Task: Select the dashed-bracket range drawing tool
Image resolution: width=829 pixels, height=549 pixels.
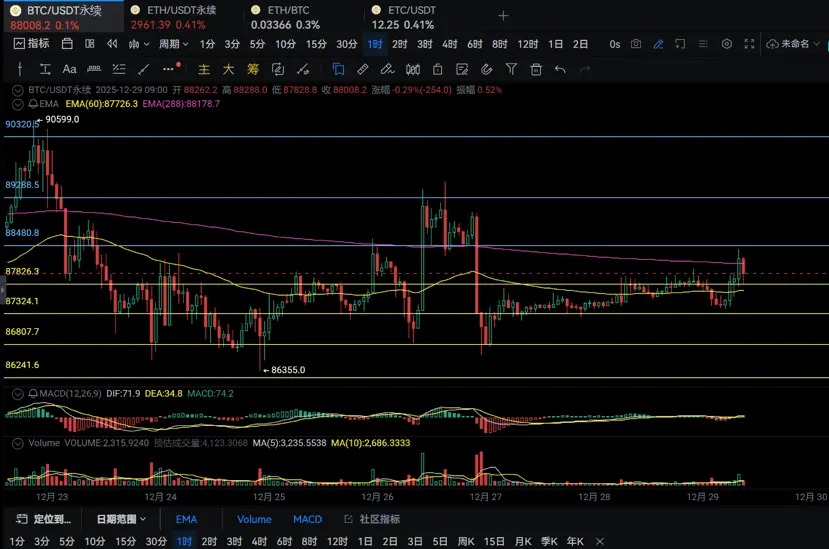Action: (x=94, y=69)
